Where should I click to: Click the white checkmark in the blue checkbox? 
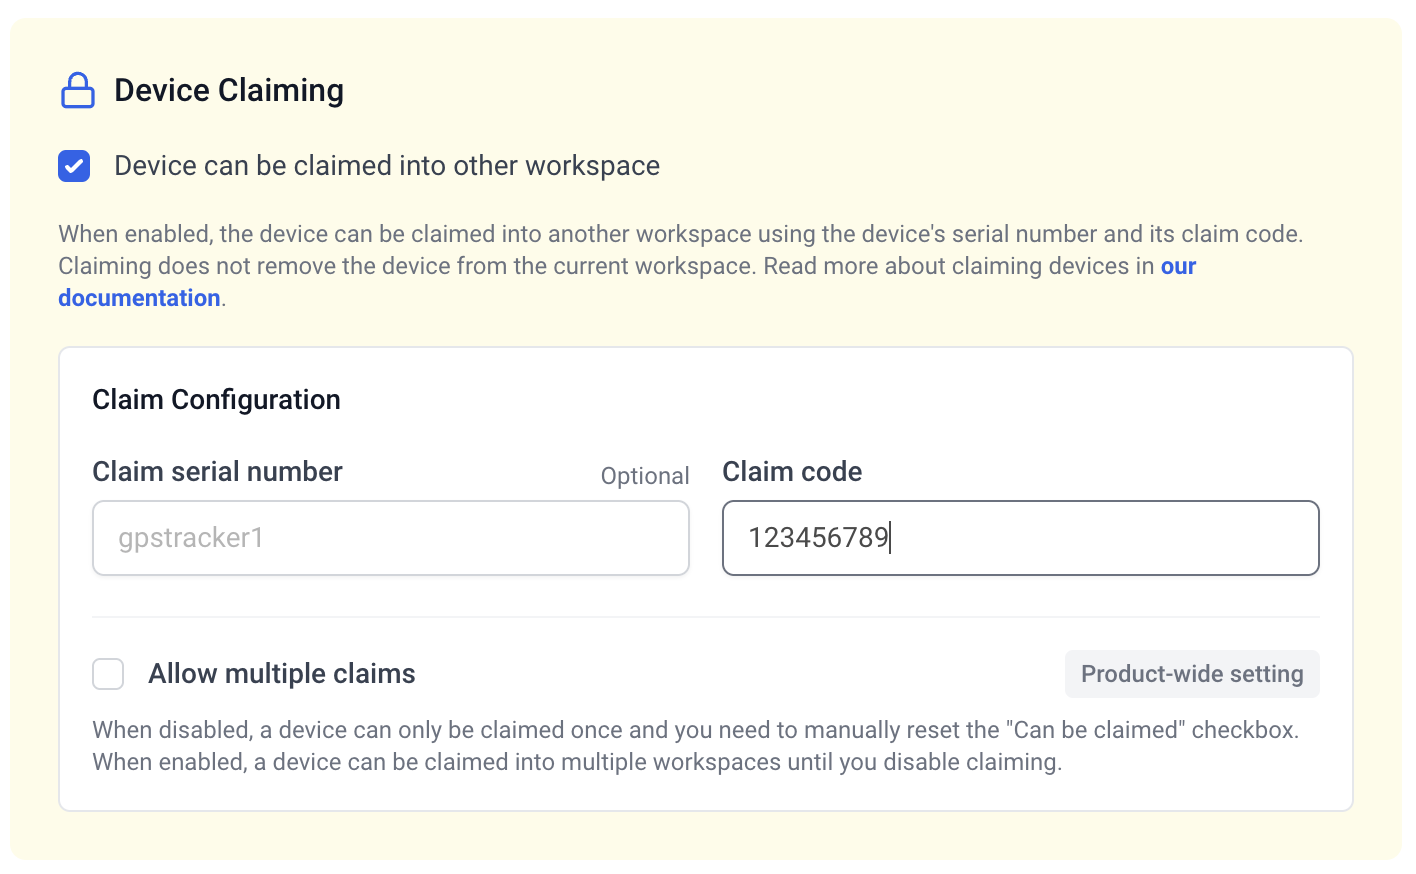[x=74, y=166]
